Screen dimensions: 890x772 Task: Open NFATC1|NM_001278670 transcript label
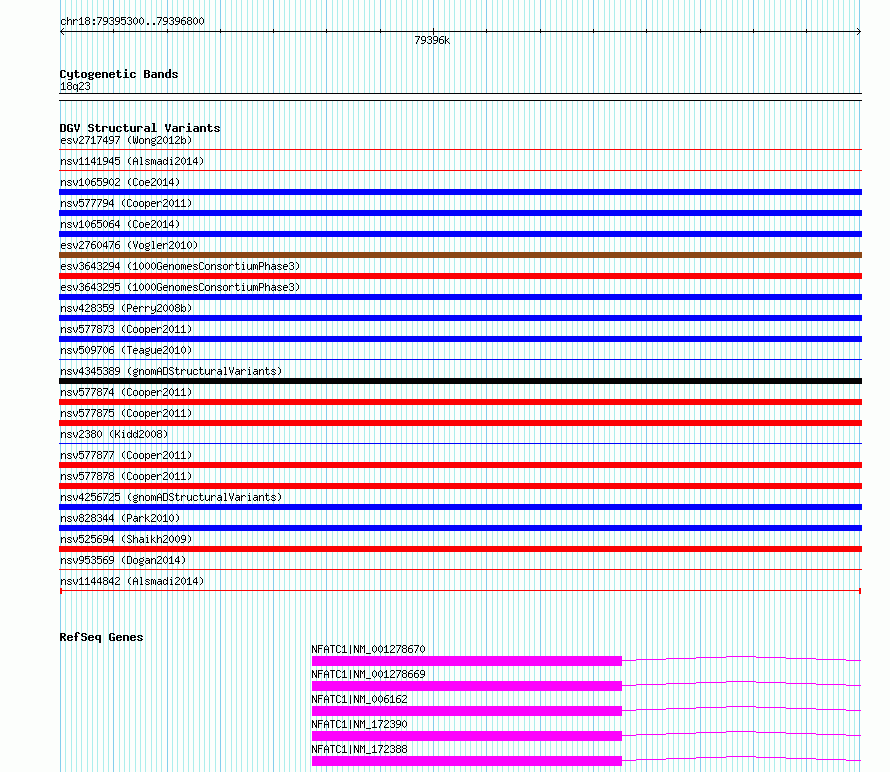coord(368,649)
